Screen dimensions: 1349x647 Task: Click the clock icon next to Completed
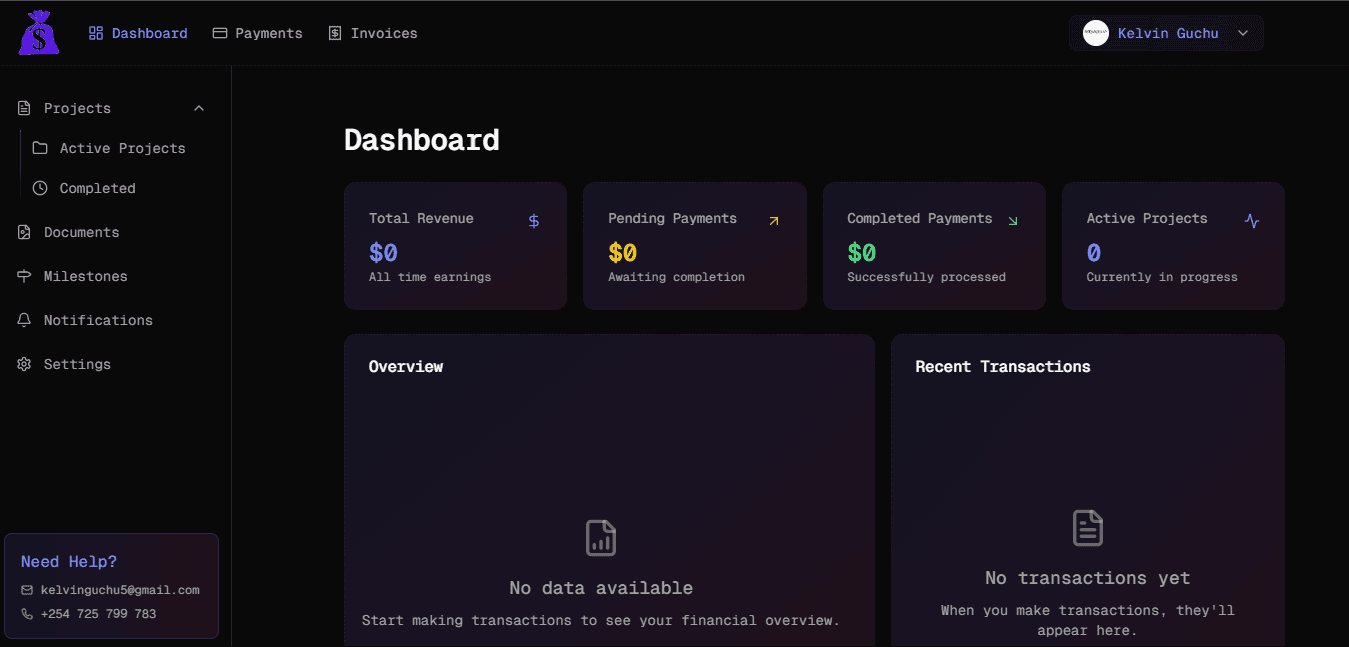point(40,188)
